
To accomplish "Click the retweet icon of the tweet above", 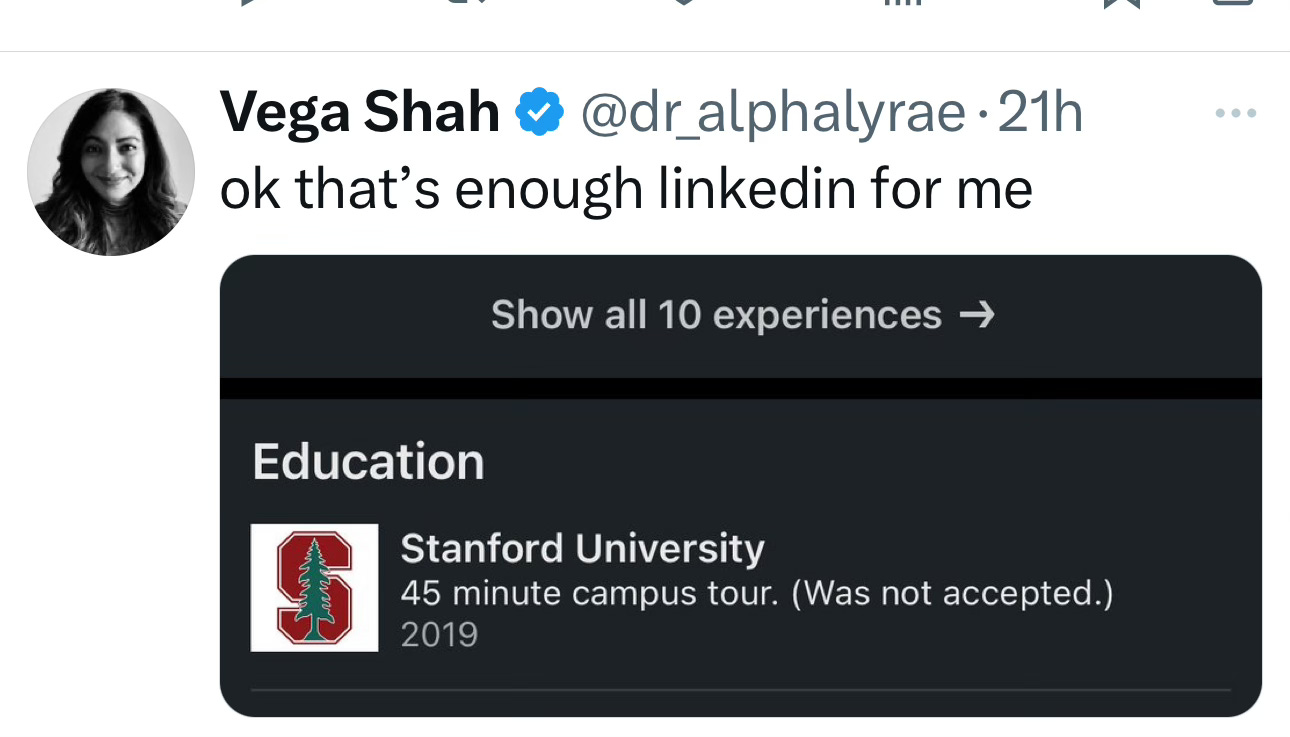I will click(x=470, y=3).
